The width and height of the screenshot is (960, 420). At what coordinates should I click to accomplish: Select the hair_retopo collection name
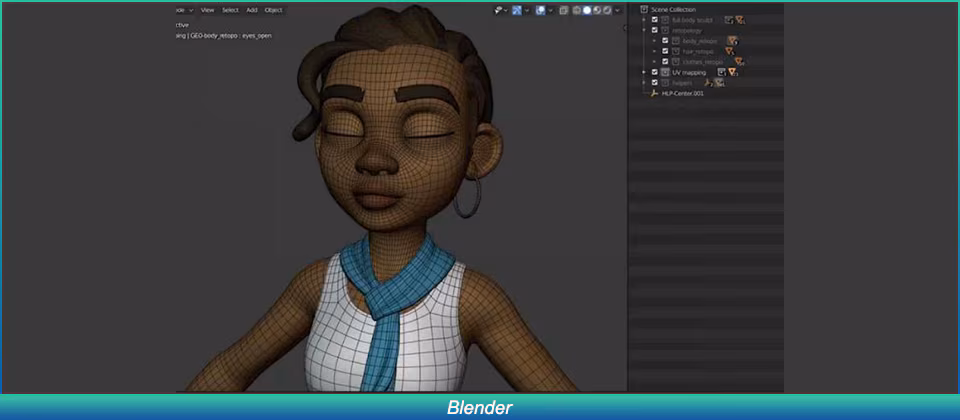point(698,51)
